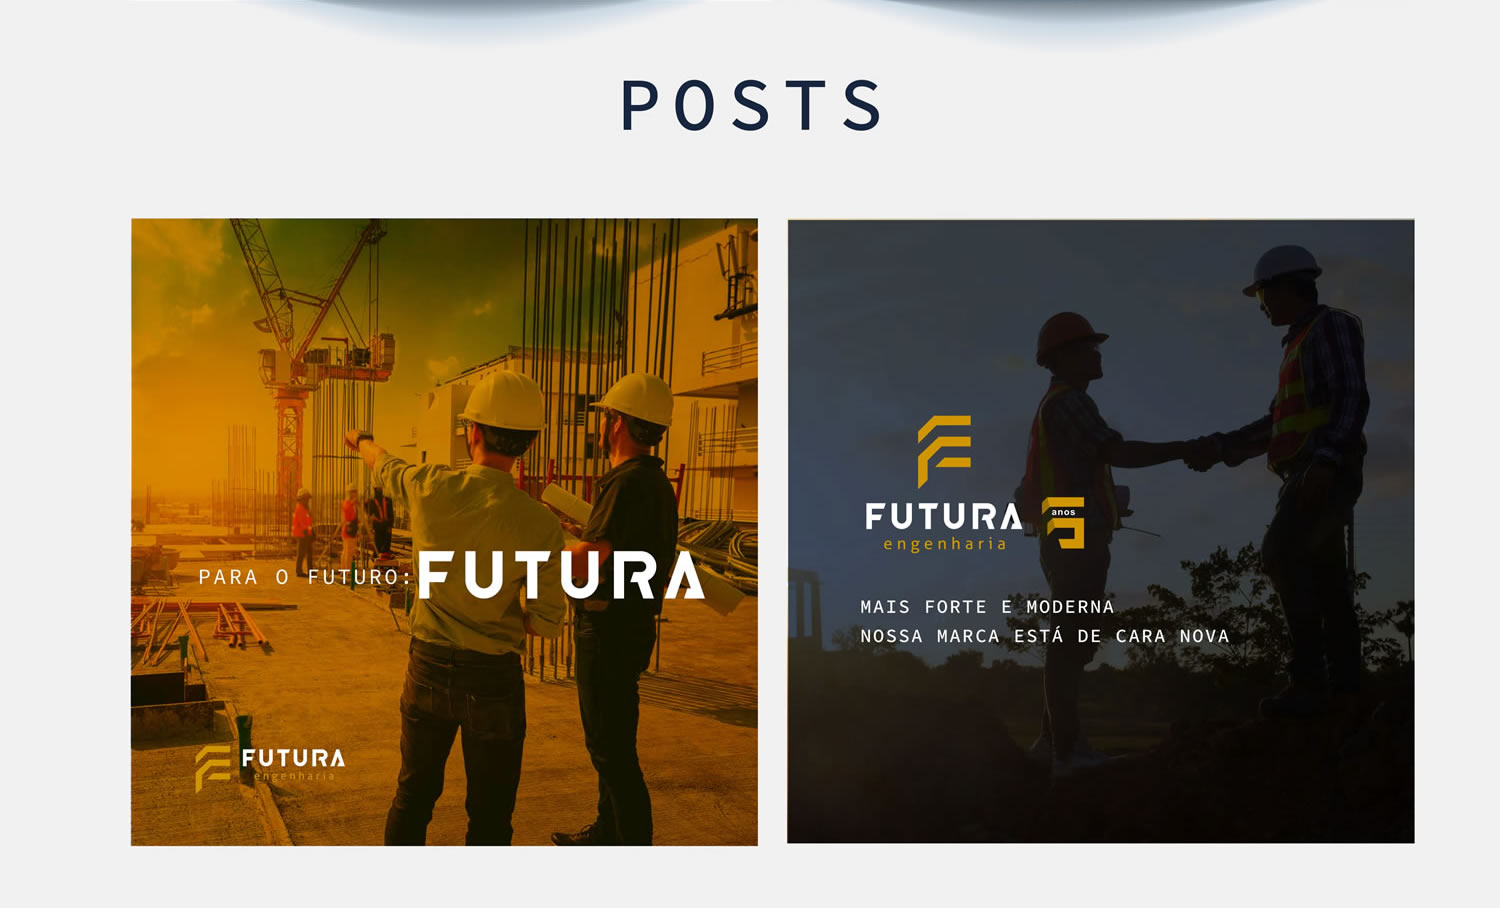Click the small Futura logo icon at bottom of left post

pyautogui.click(x=212, y=768)
